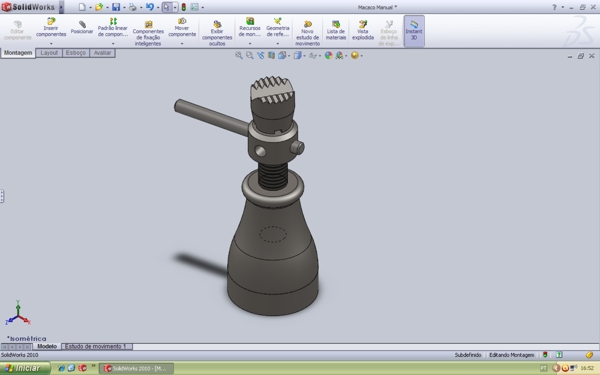Image resolution: width=600 pixels, height=375 pixels.
Task: Click SolidWorks 2010 taskbar button
Action: pyautogui.click(x=137, y=368)
